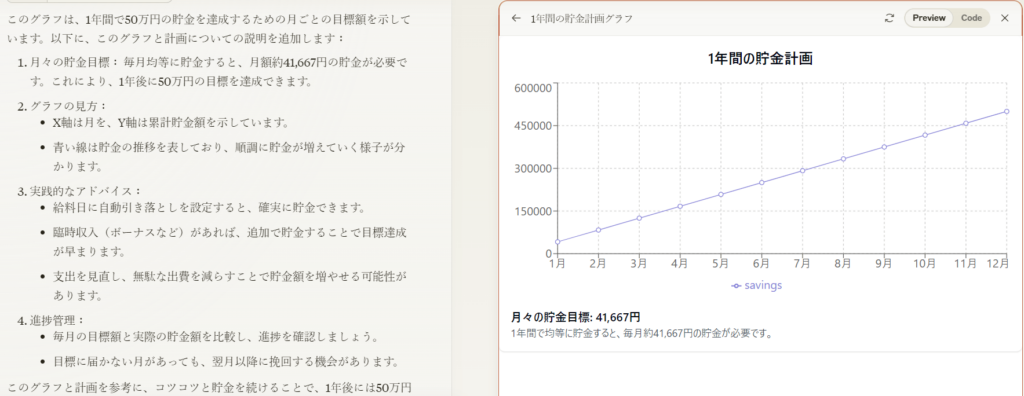
Task: Select the 1月 data point on chart
Action: (558, 242)
